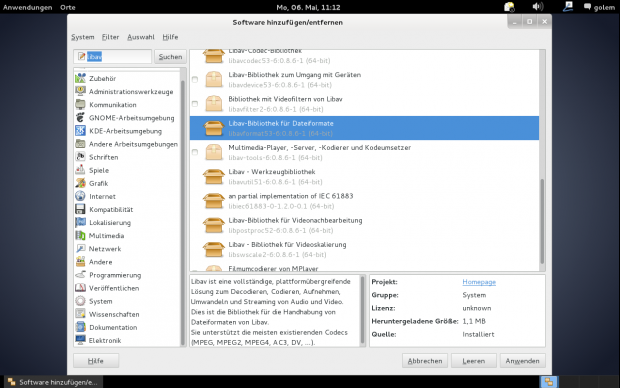Select Libav-Bibliothek für Dateiformate row
620x388 pixels.
pyautogui.click(x=364, y=128)
